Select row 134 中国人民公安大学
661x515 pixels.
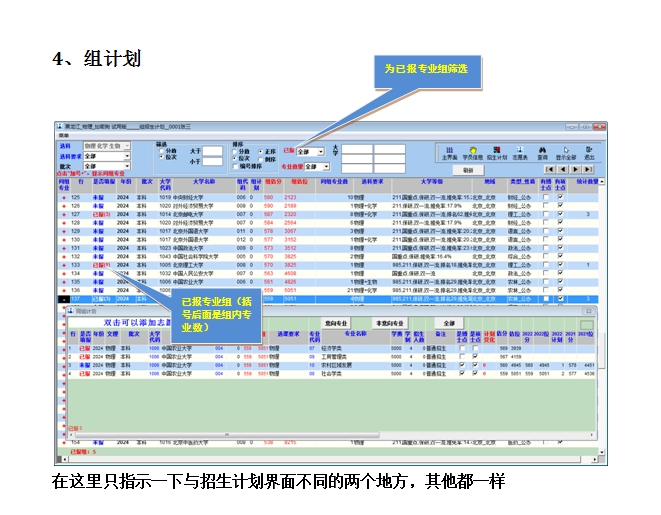[328, 274]
